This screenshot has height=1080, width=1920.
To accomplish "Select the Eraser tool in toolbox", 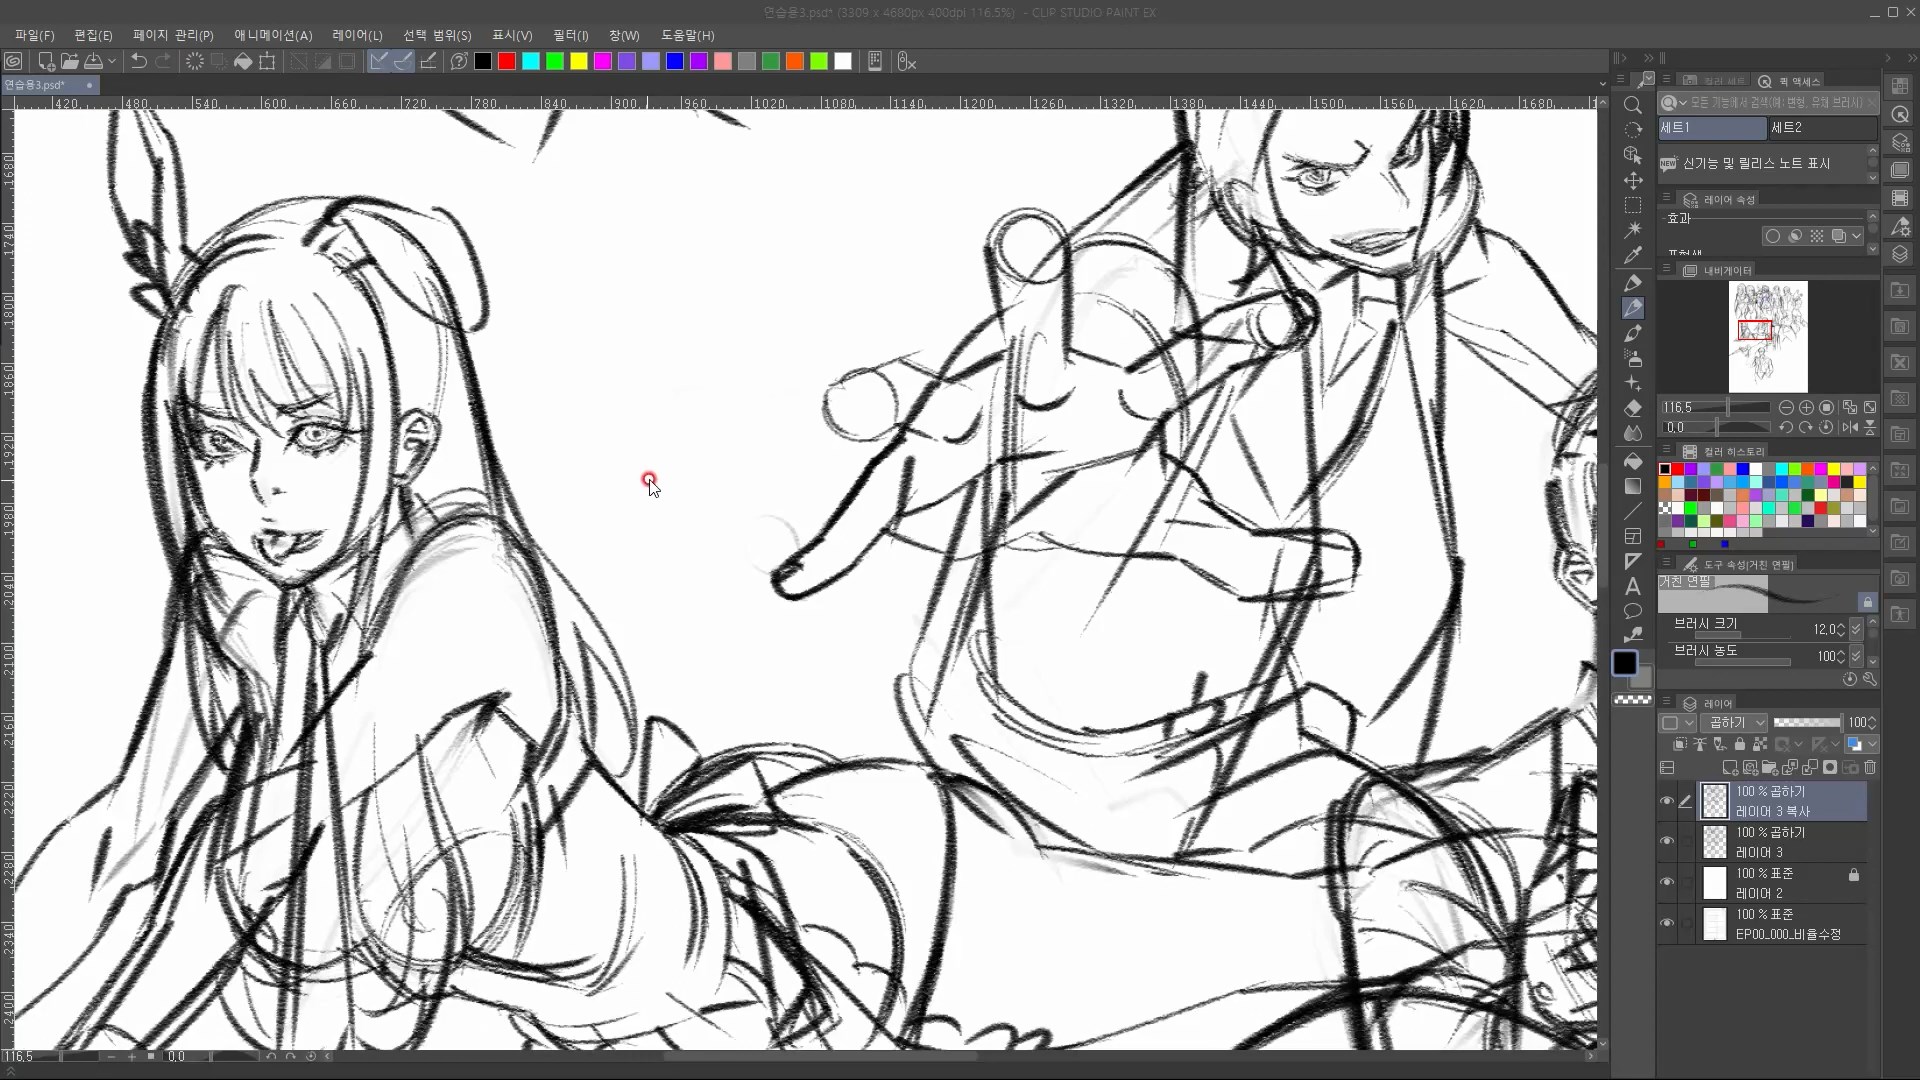I will click(1633, 408).
